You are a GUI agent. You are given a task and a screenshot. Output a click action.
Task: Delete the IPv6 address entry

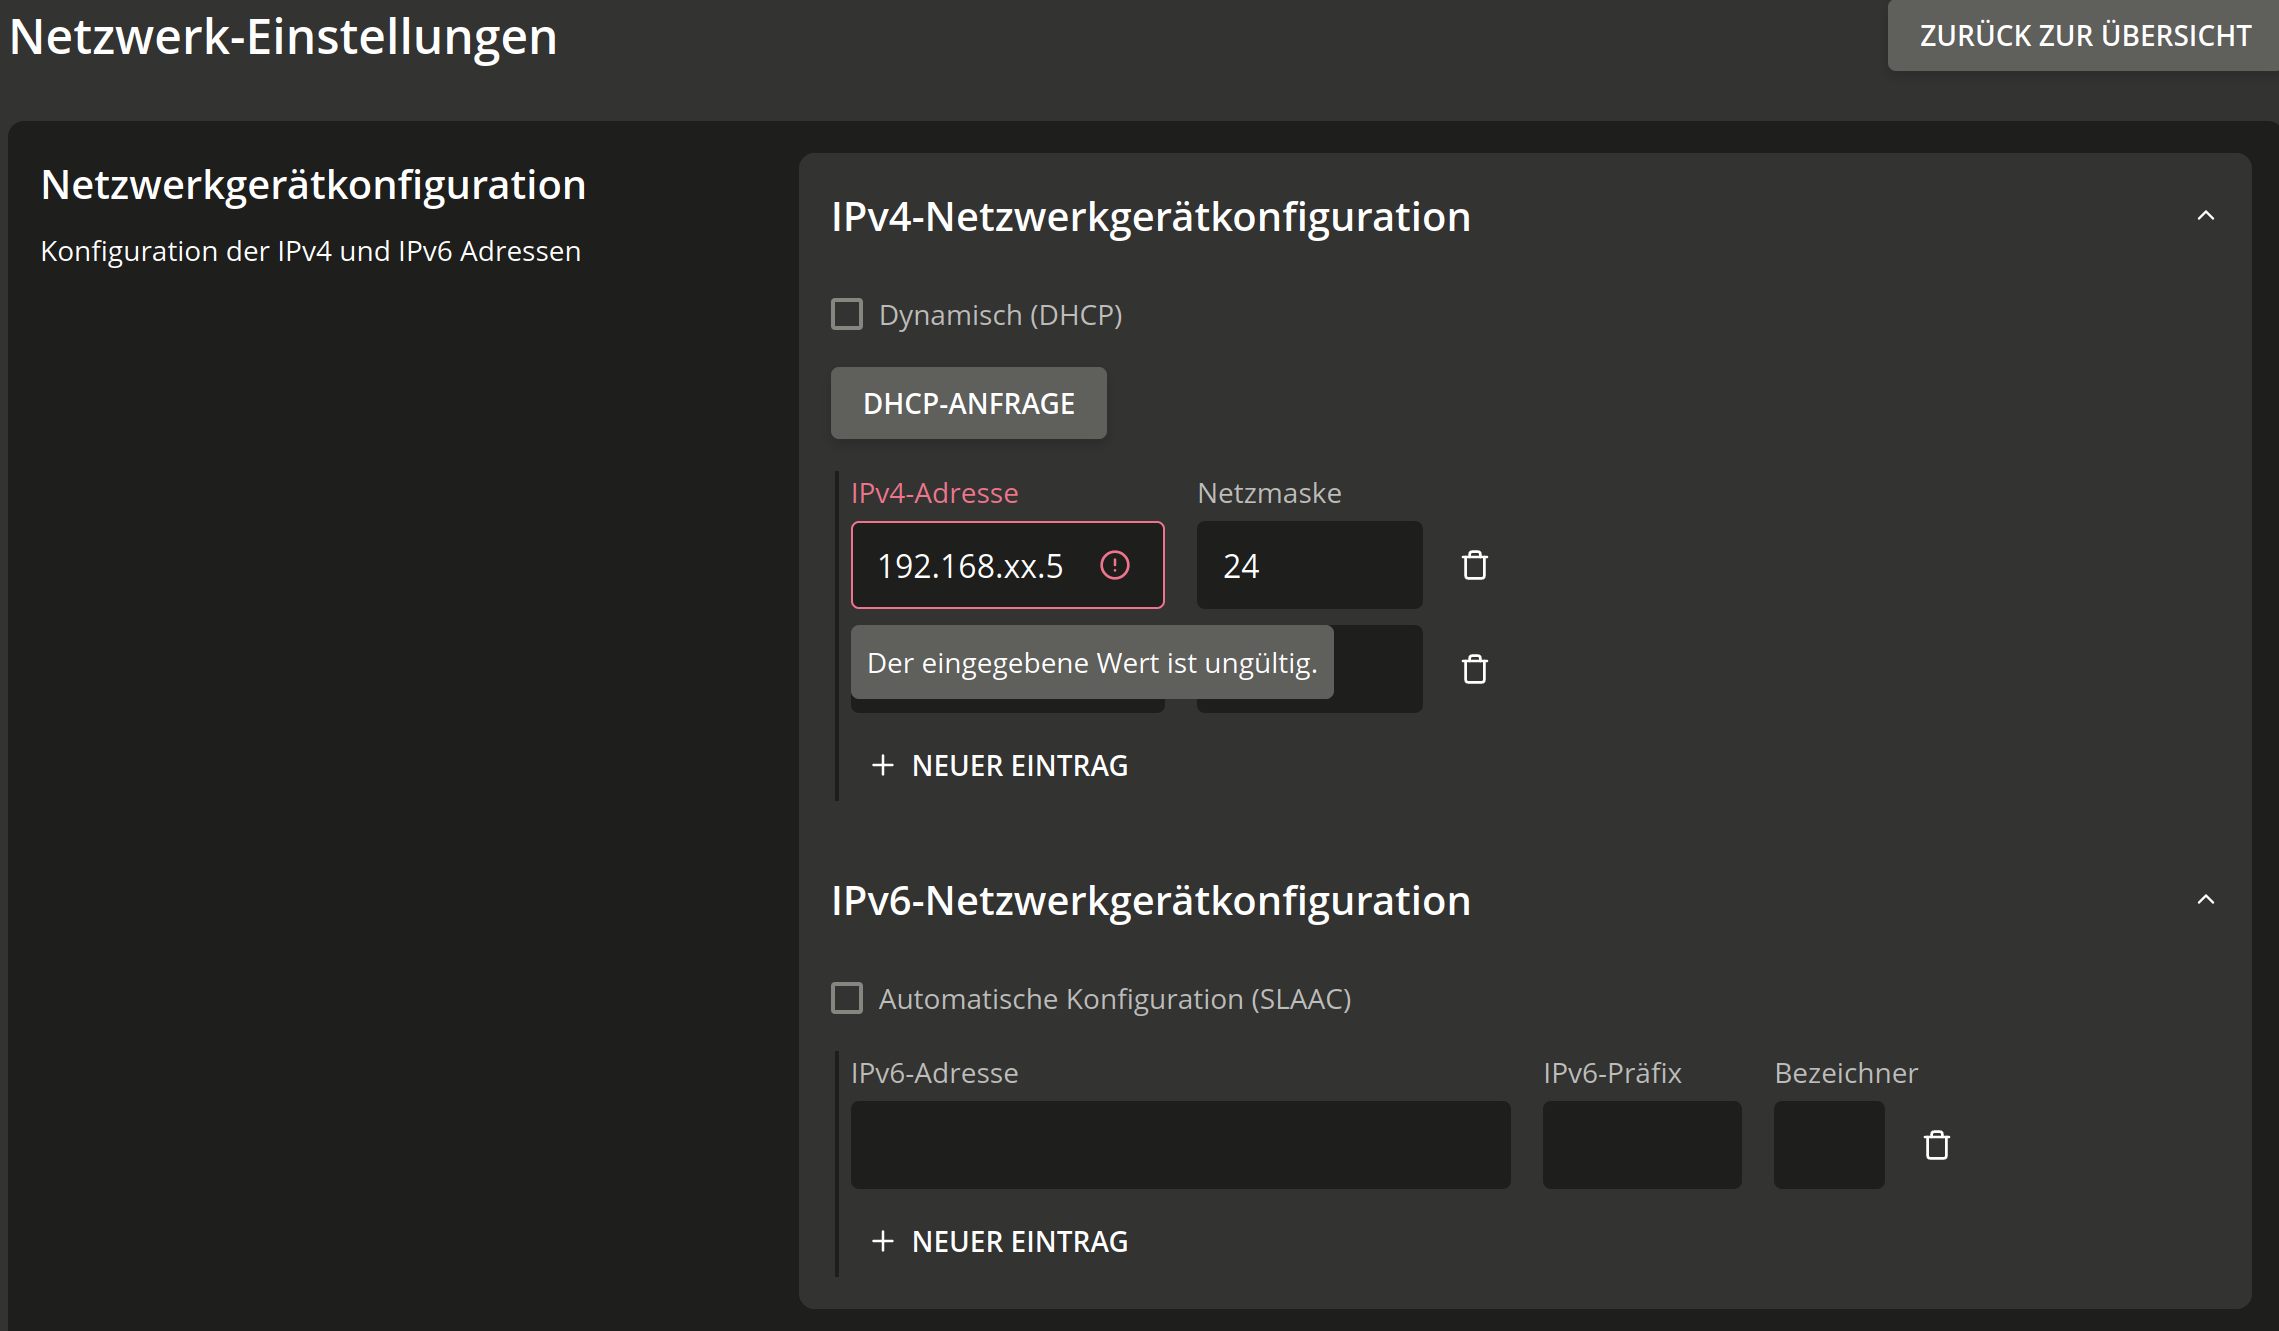pos(1937,1145)
